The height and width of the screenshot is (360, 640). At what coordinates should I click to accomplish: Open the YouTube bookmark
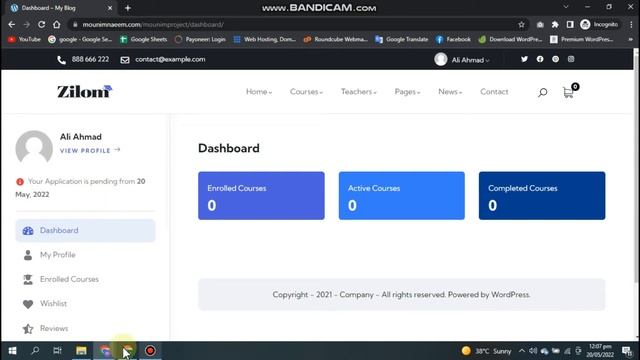tap(24, 40)
